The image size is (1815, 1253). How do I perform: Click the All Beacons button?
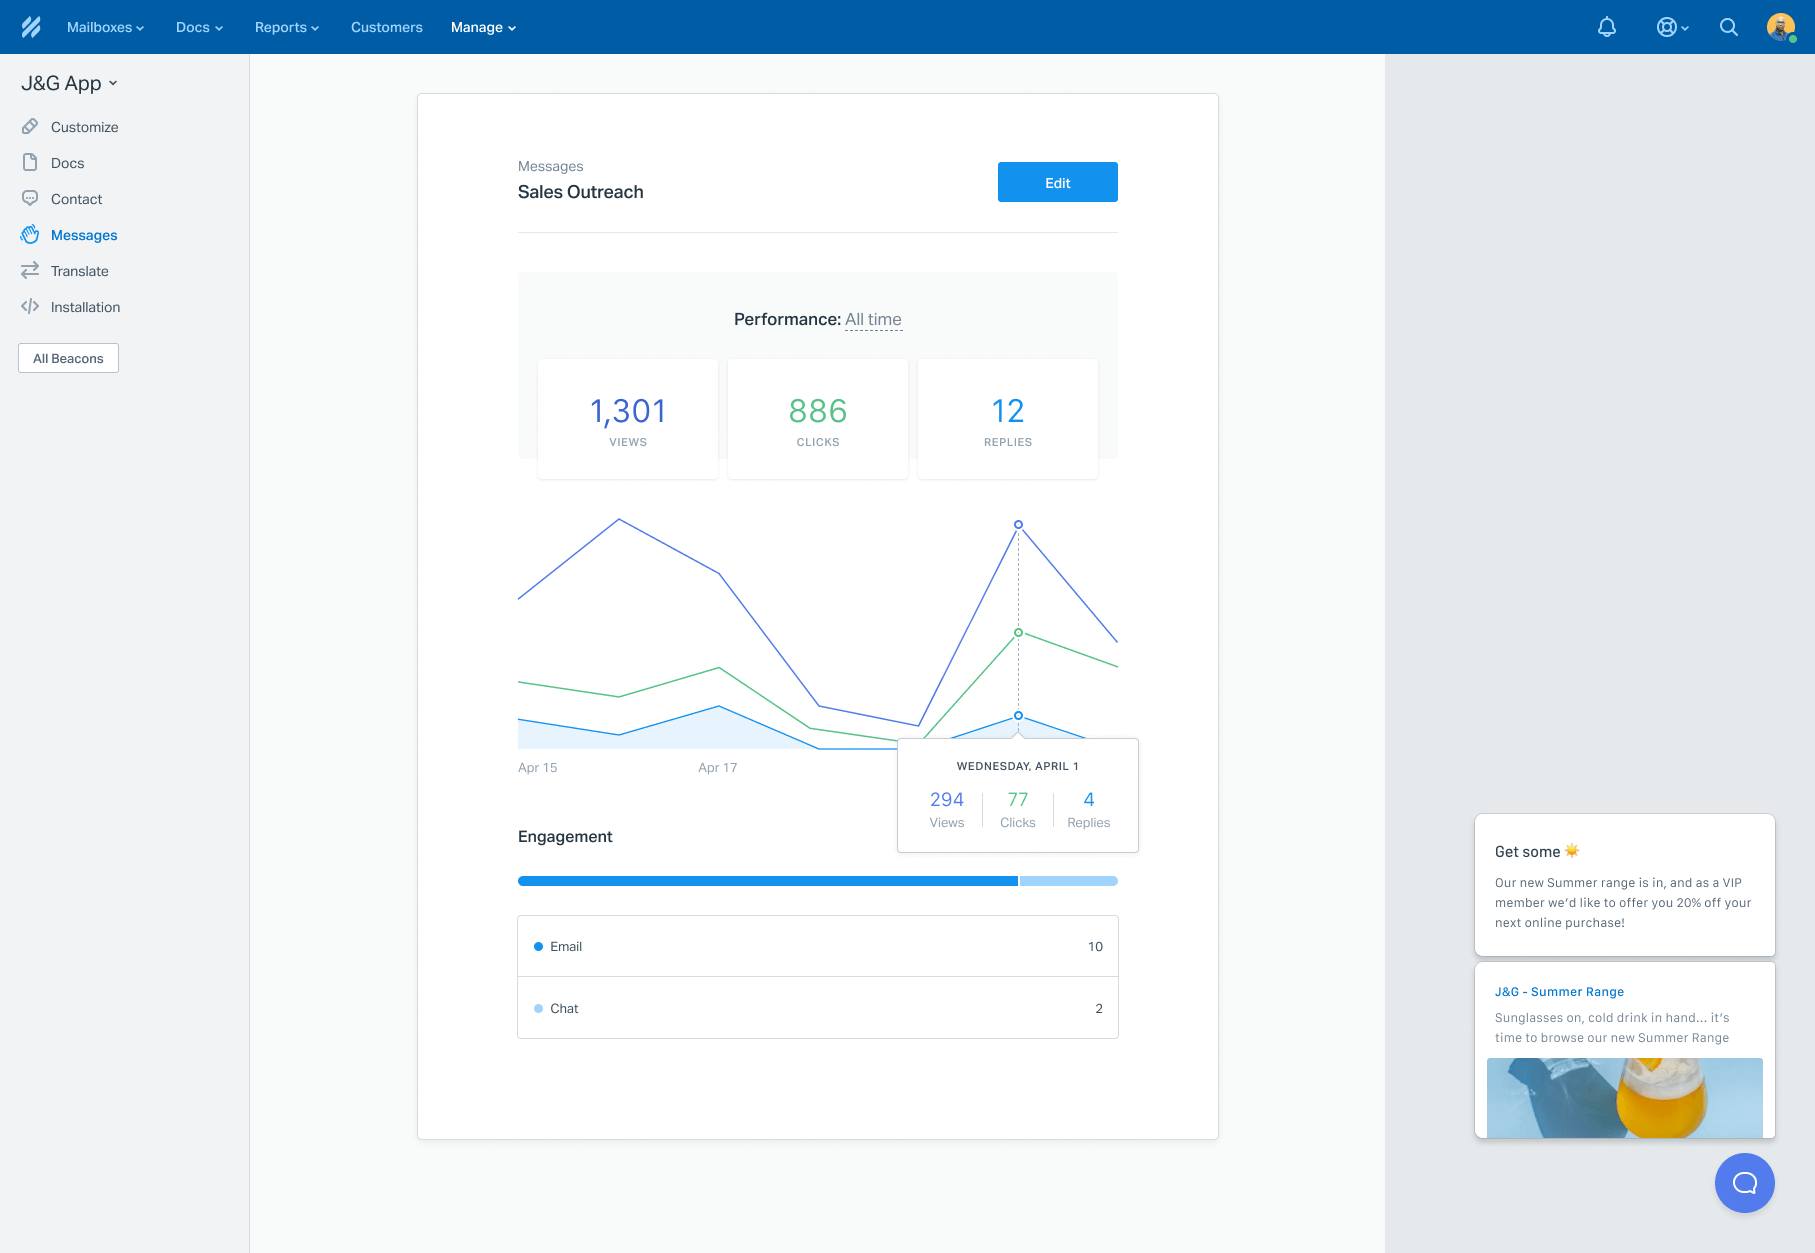point(68,358)
